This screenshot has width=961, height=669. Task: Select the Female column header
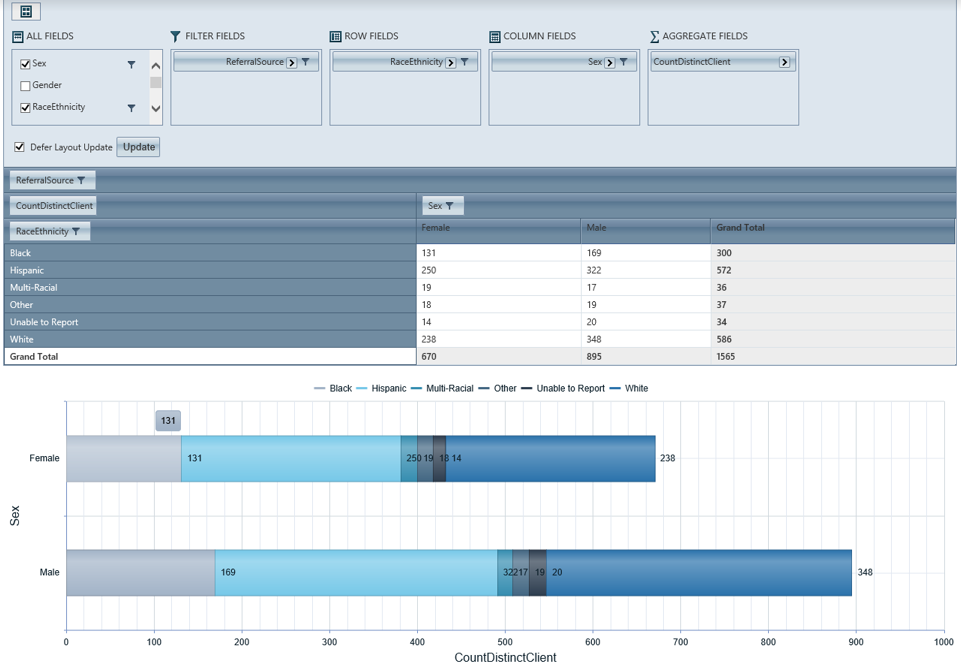(498, 232)
